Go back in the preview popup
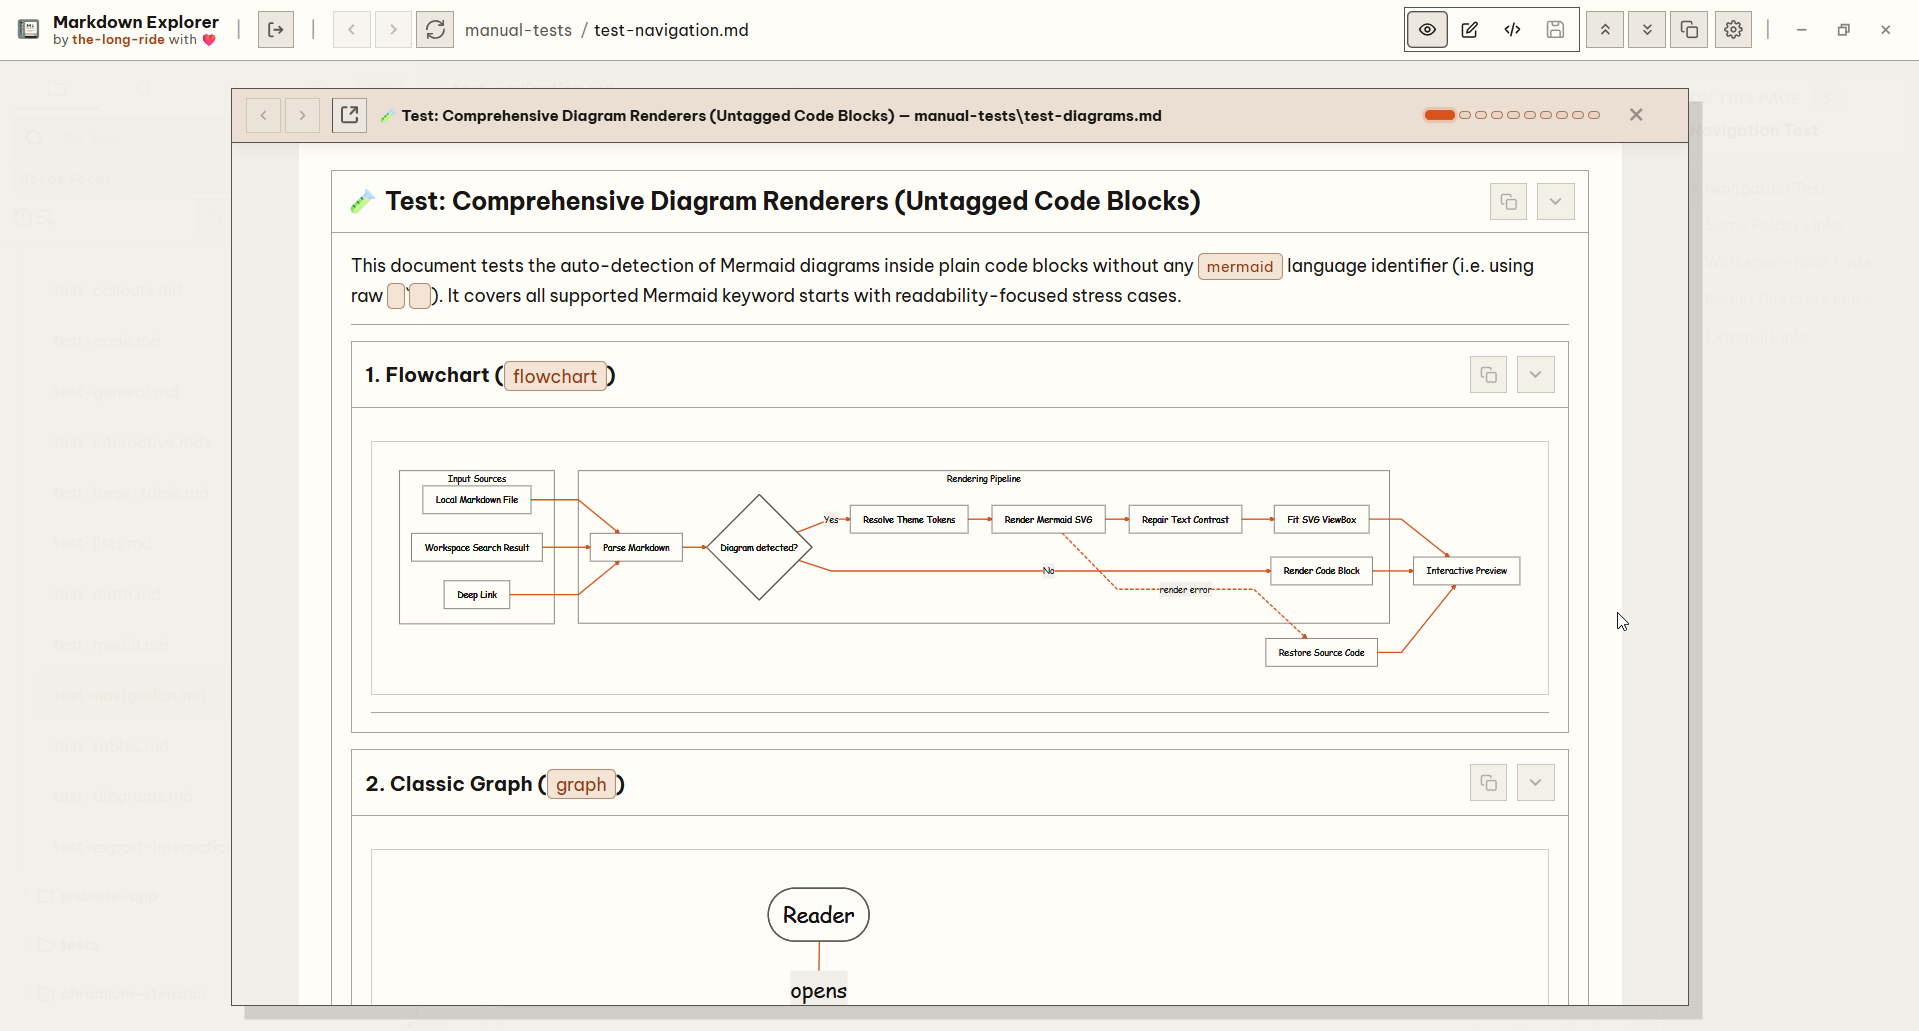Image resolution: width=1919 pixels, height=1031 pixels. 263,115
